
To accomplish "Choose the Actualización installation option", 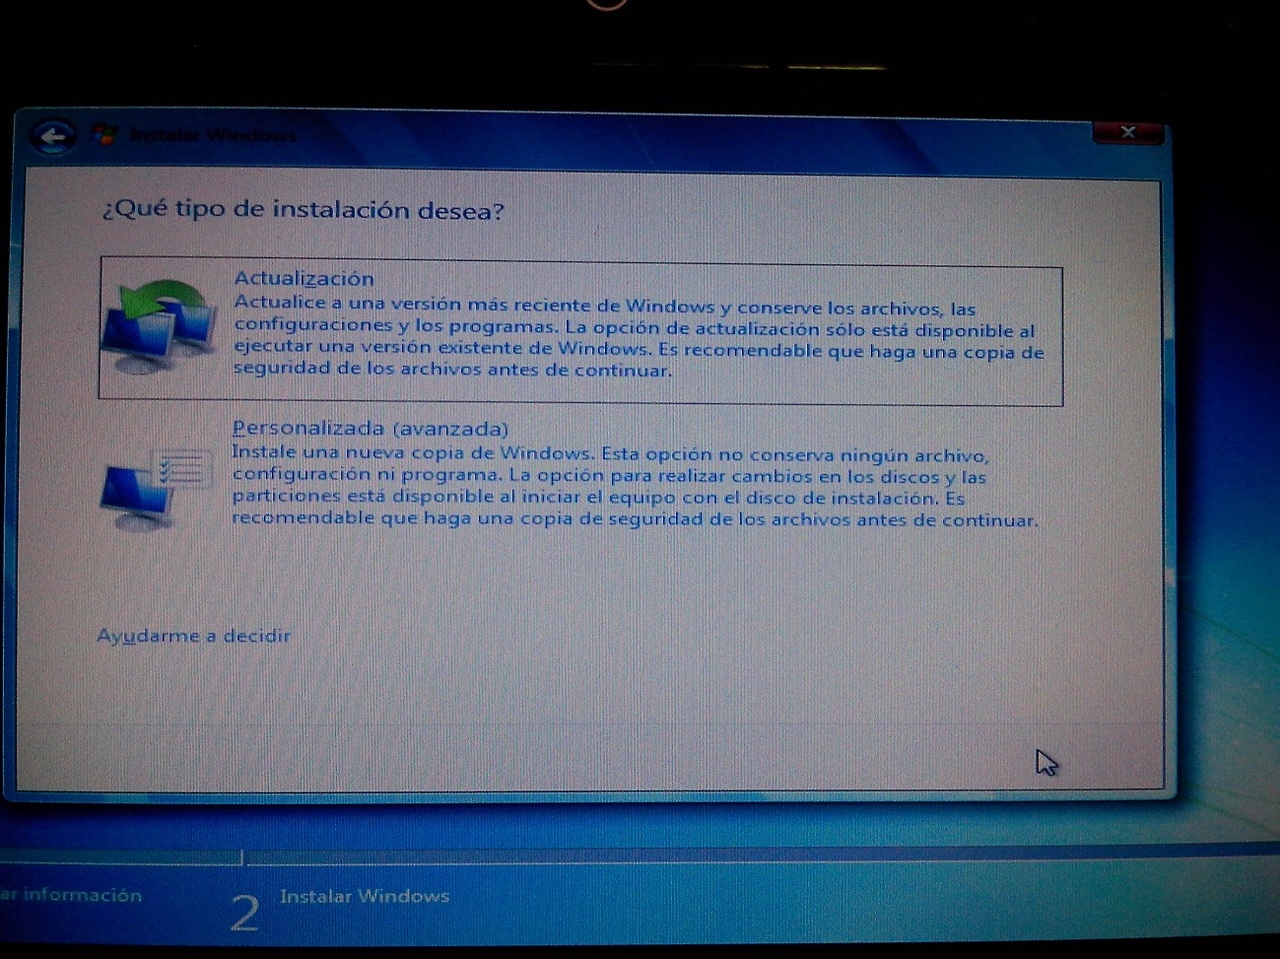I will coord(580,331).
